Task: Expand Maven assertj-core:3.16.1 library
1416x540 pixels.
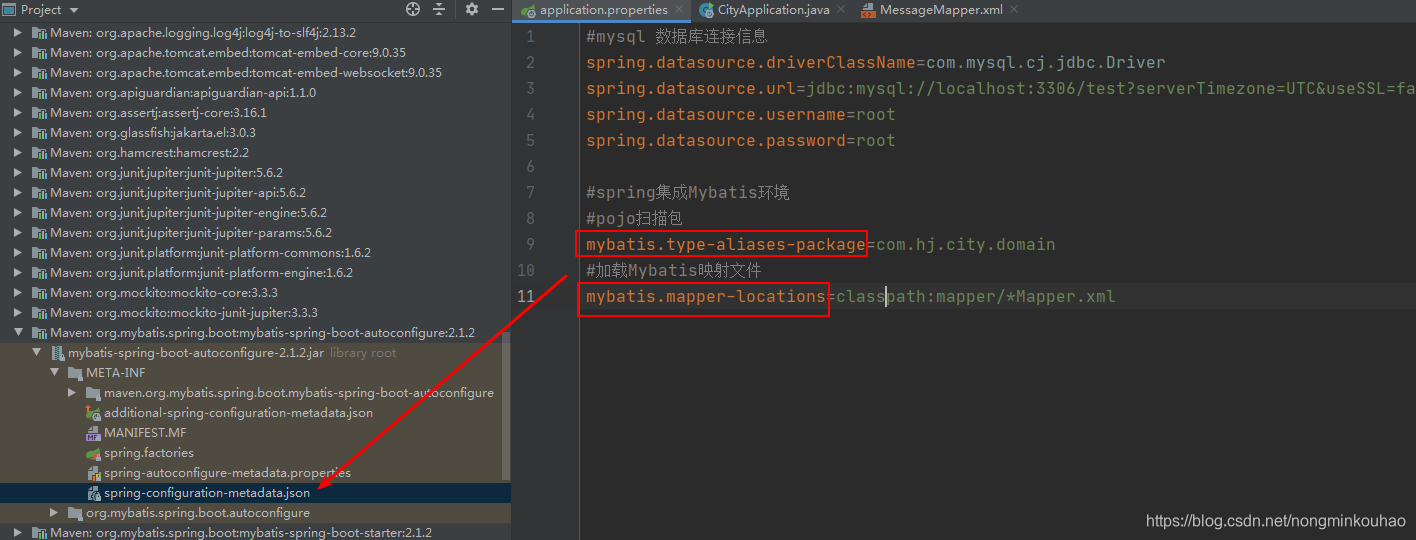Action: coord(18,112)
